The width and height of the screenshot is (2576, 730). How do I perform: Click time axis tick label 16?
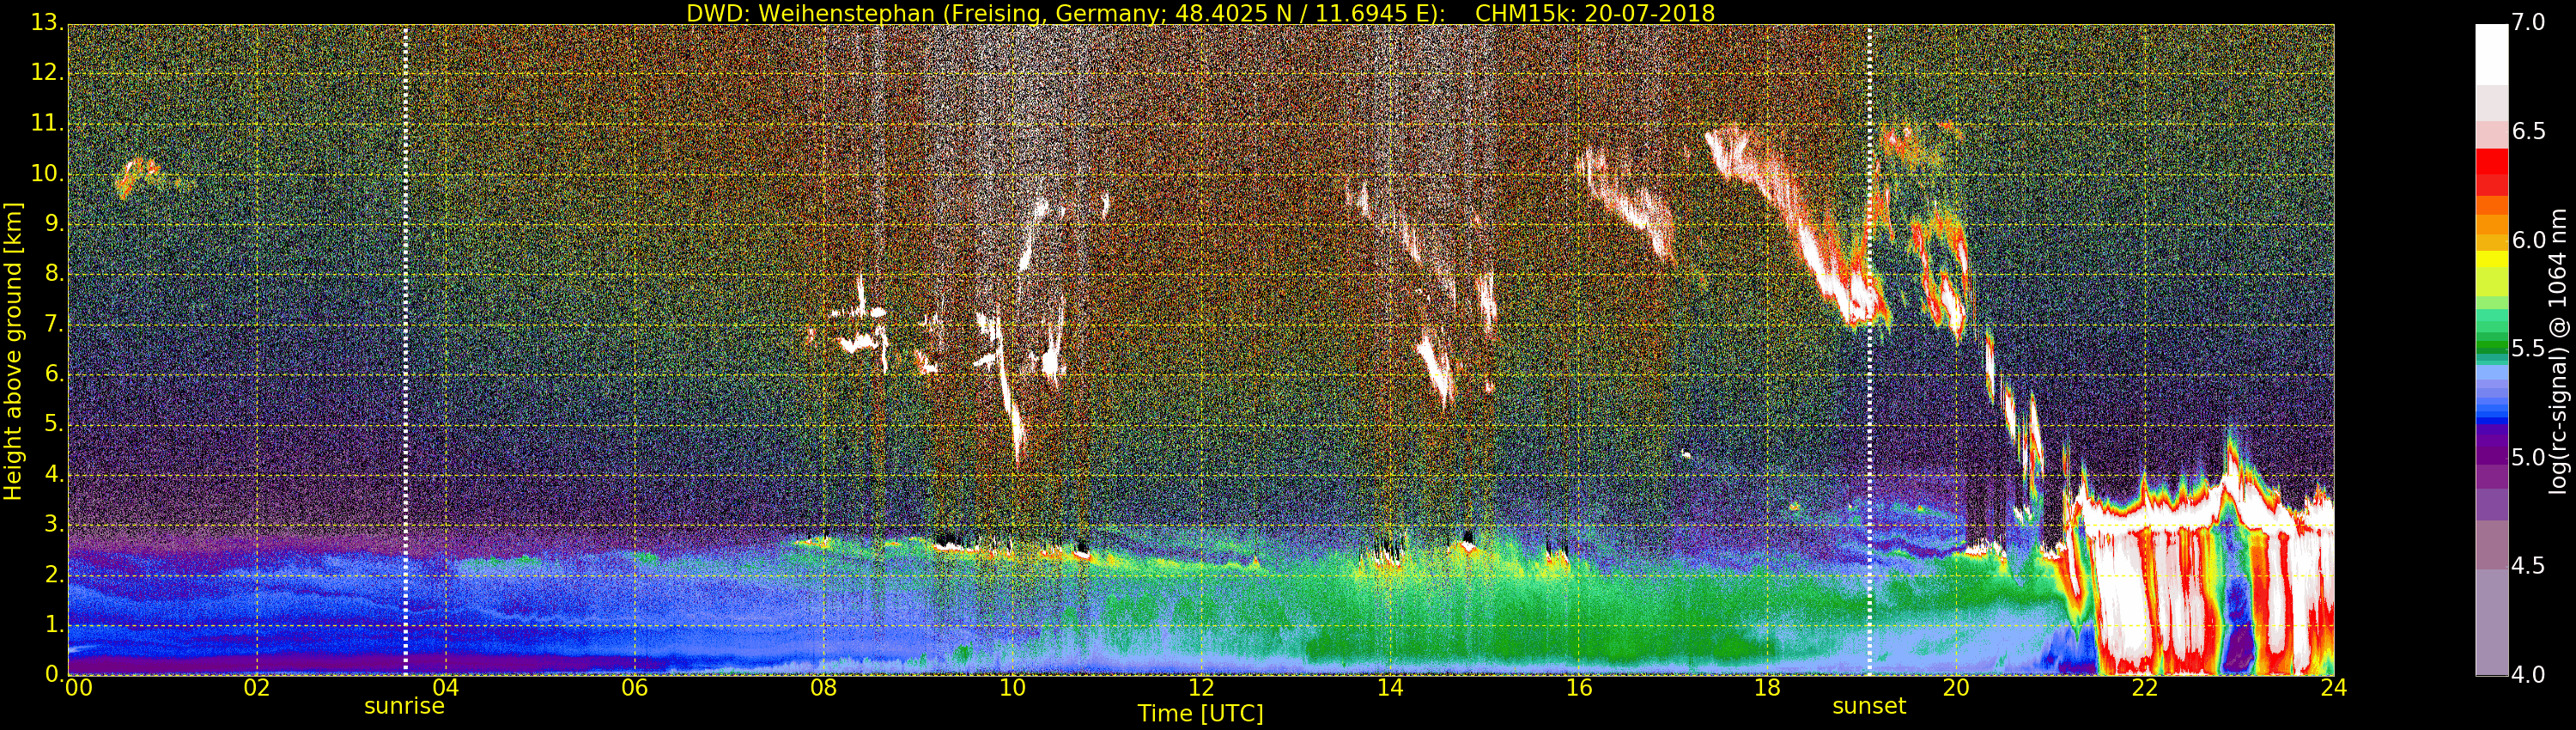click(x=1579, y=687)
